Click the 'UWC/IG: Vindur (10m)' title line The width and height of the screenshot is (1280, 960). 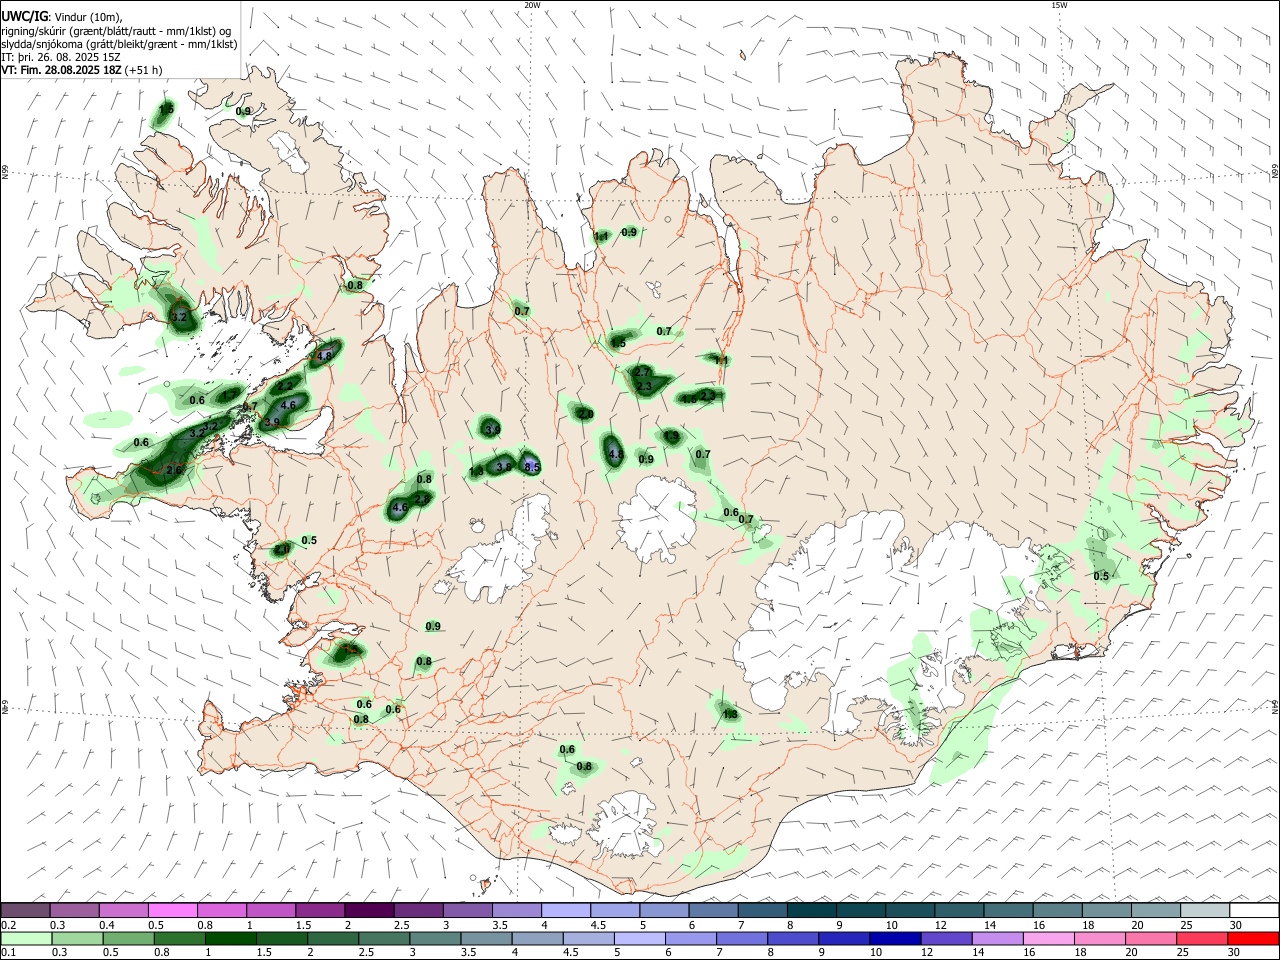pyautogui.click(x=61, y=16)
